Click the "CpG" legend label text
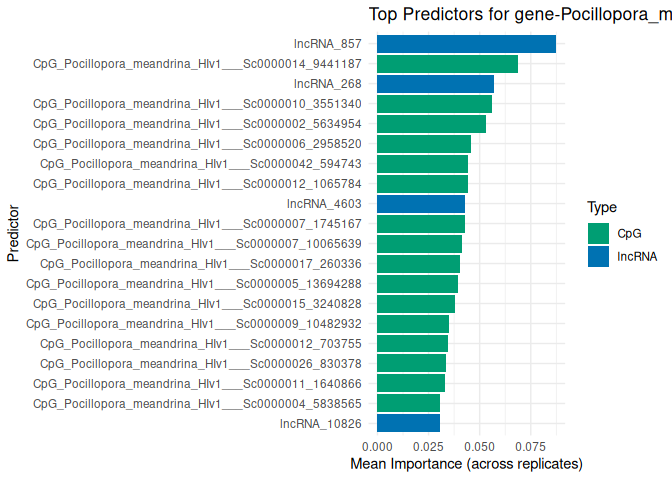 [630, 233]
